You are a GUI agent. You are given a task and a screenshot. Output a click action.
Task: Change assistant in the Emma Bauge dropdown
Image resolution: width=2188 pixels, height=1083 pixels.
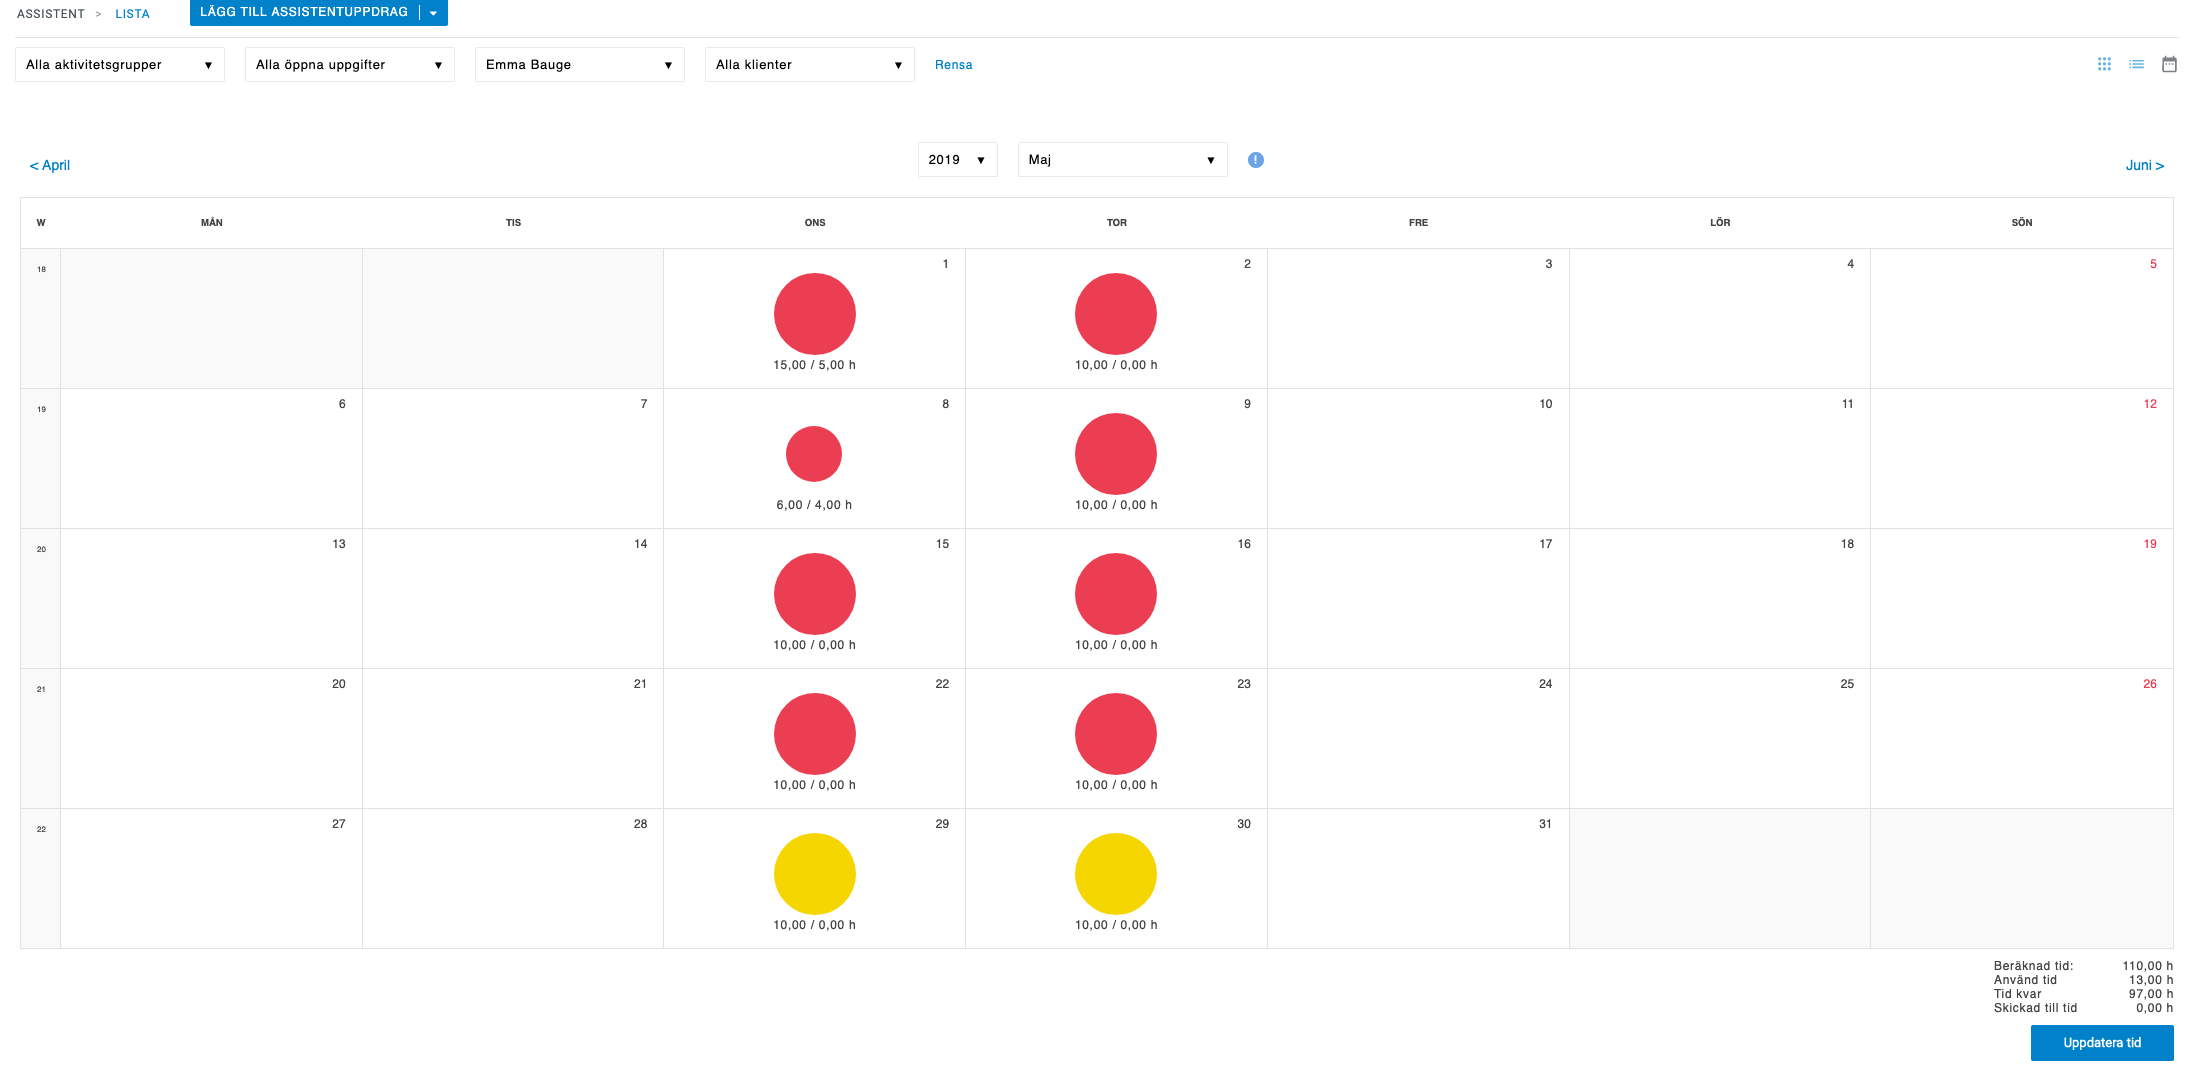tap(579, 64)
